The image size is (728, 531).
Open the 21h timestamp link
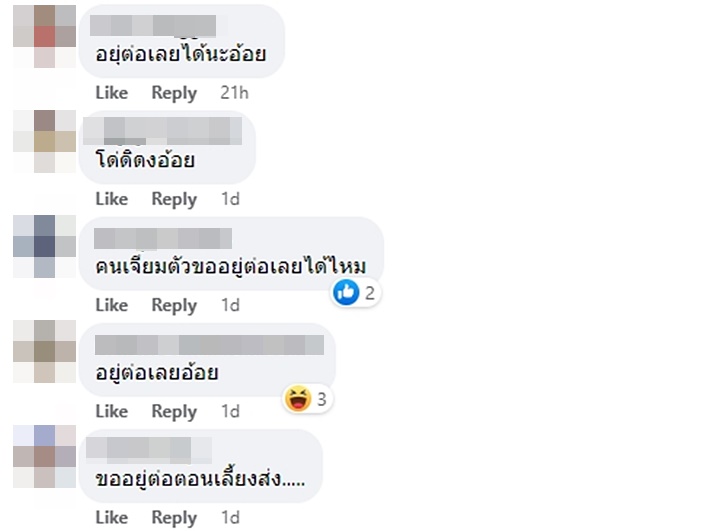[234, 93]
